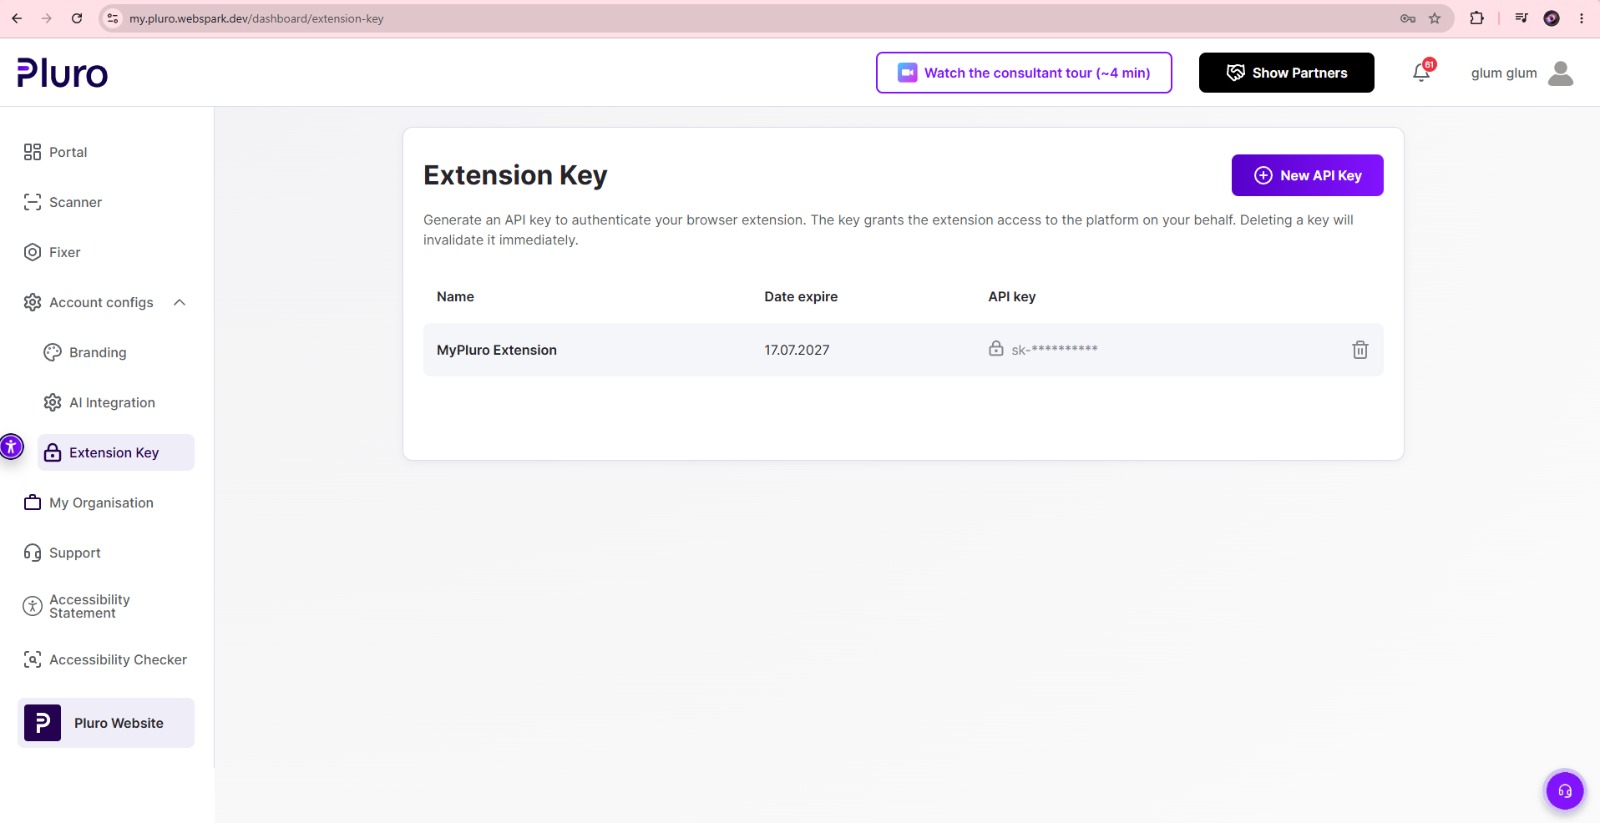Screen dimensions: 1600x823
Task: Click the MyPluro Extension name cell
Action: 497,350
